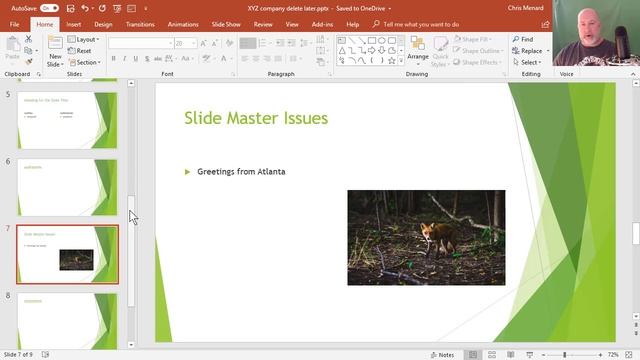The height and width of the screenshot is (360, 640).
Task: Click the zoom slider handle
Action: [564, 355]
